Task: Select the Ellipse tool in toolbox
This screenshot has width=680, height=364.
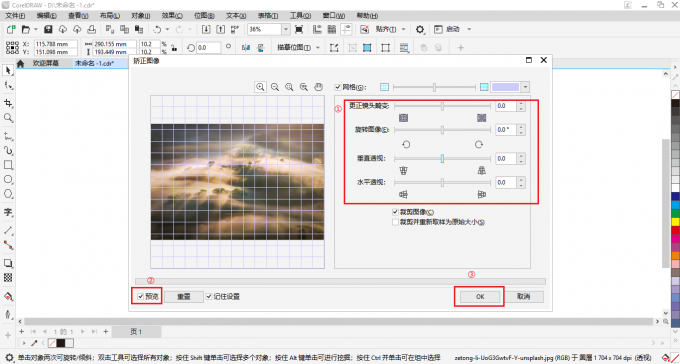Action: coord(8,179)
